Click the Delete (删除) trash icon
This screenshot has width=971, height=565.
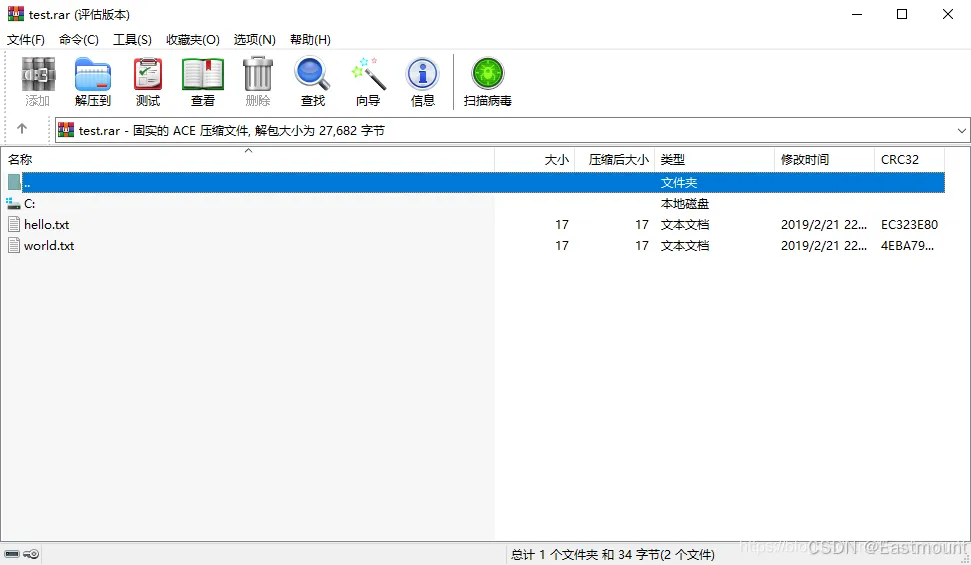point(258,74)
